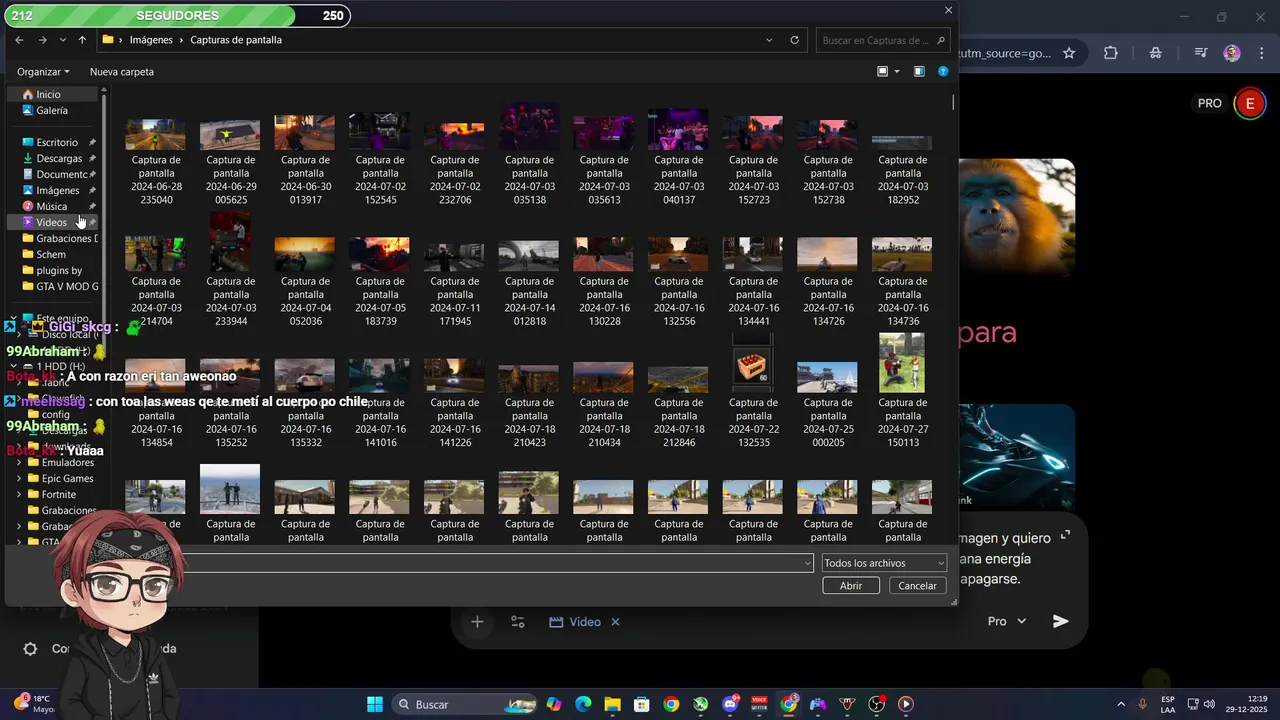Viewport: 1280px width, 720px height.
Task: Click the Capturas de pantalla breadcrumb
Action: [x=236, y=40]
